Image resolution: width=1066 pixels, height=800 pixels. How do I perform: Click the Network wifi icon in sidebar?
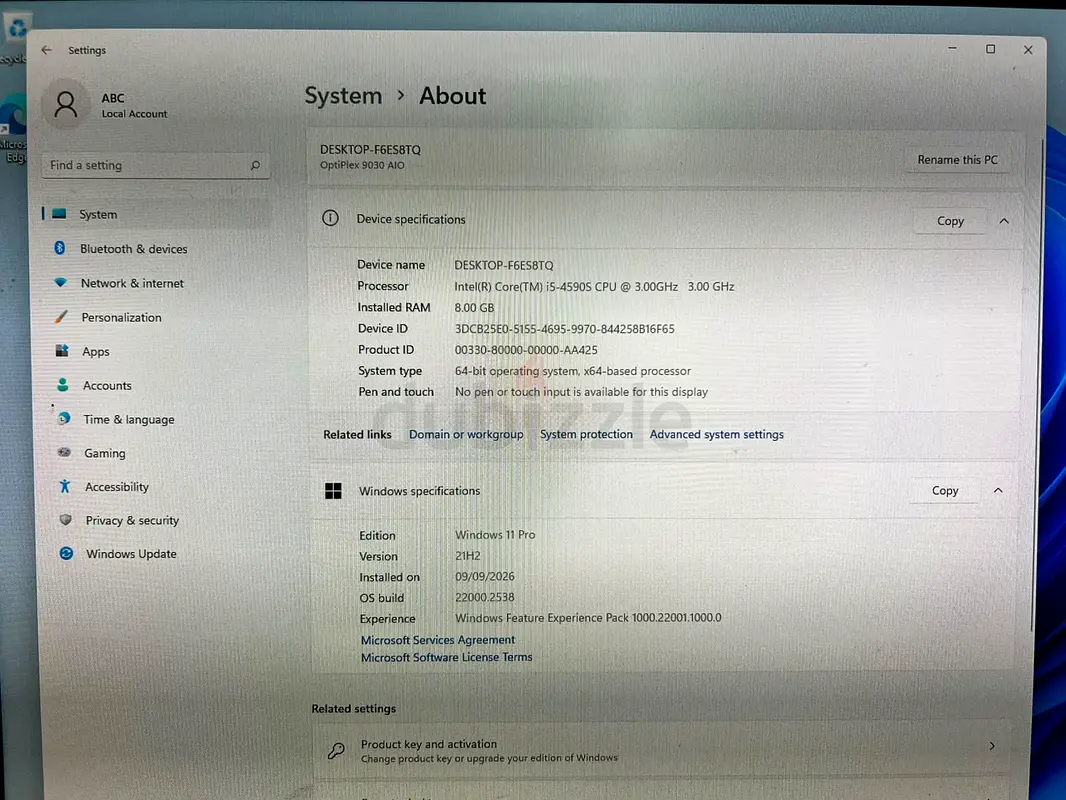61,282
